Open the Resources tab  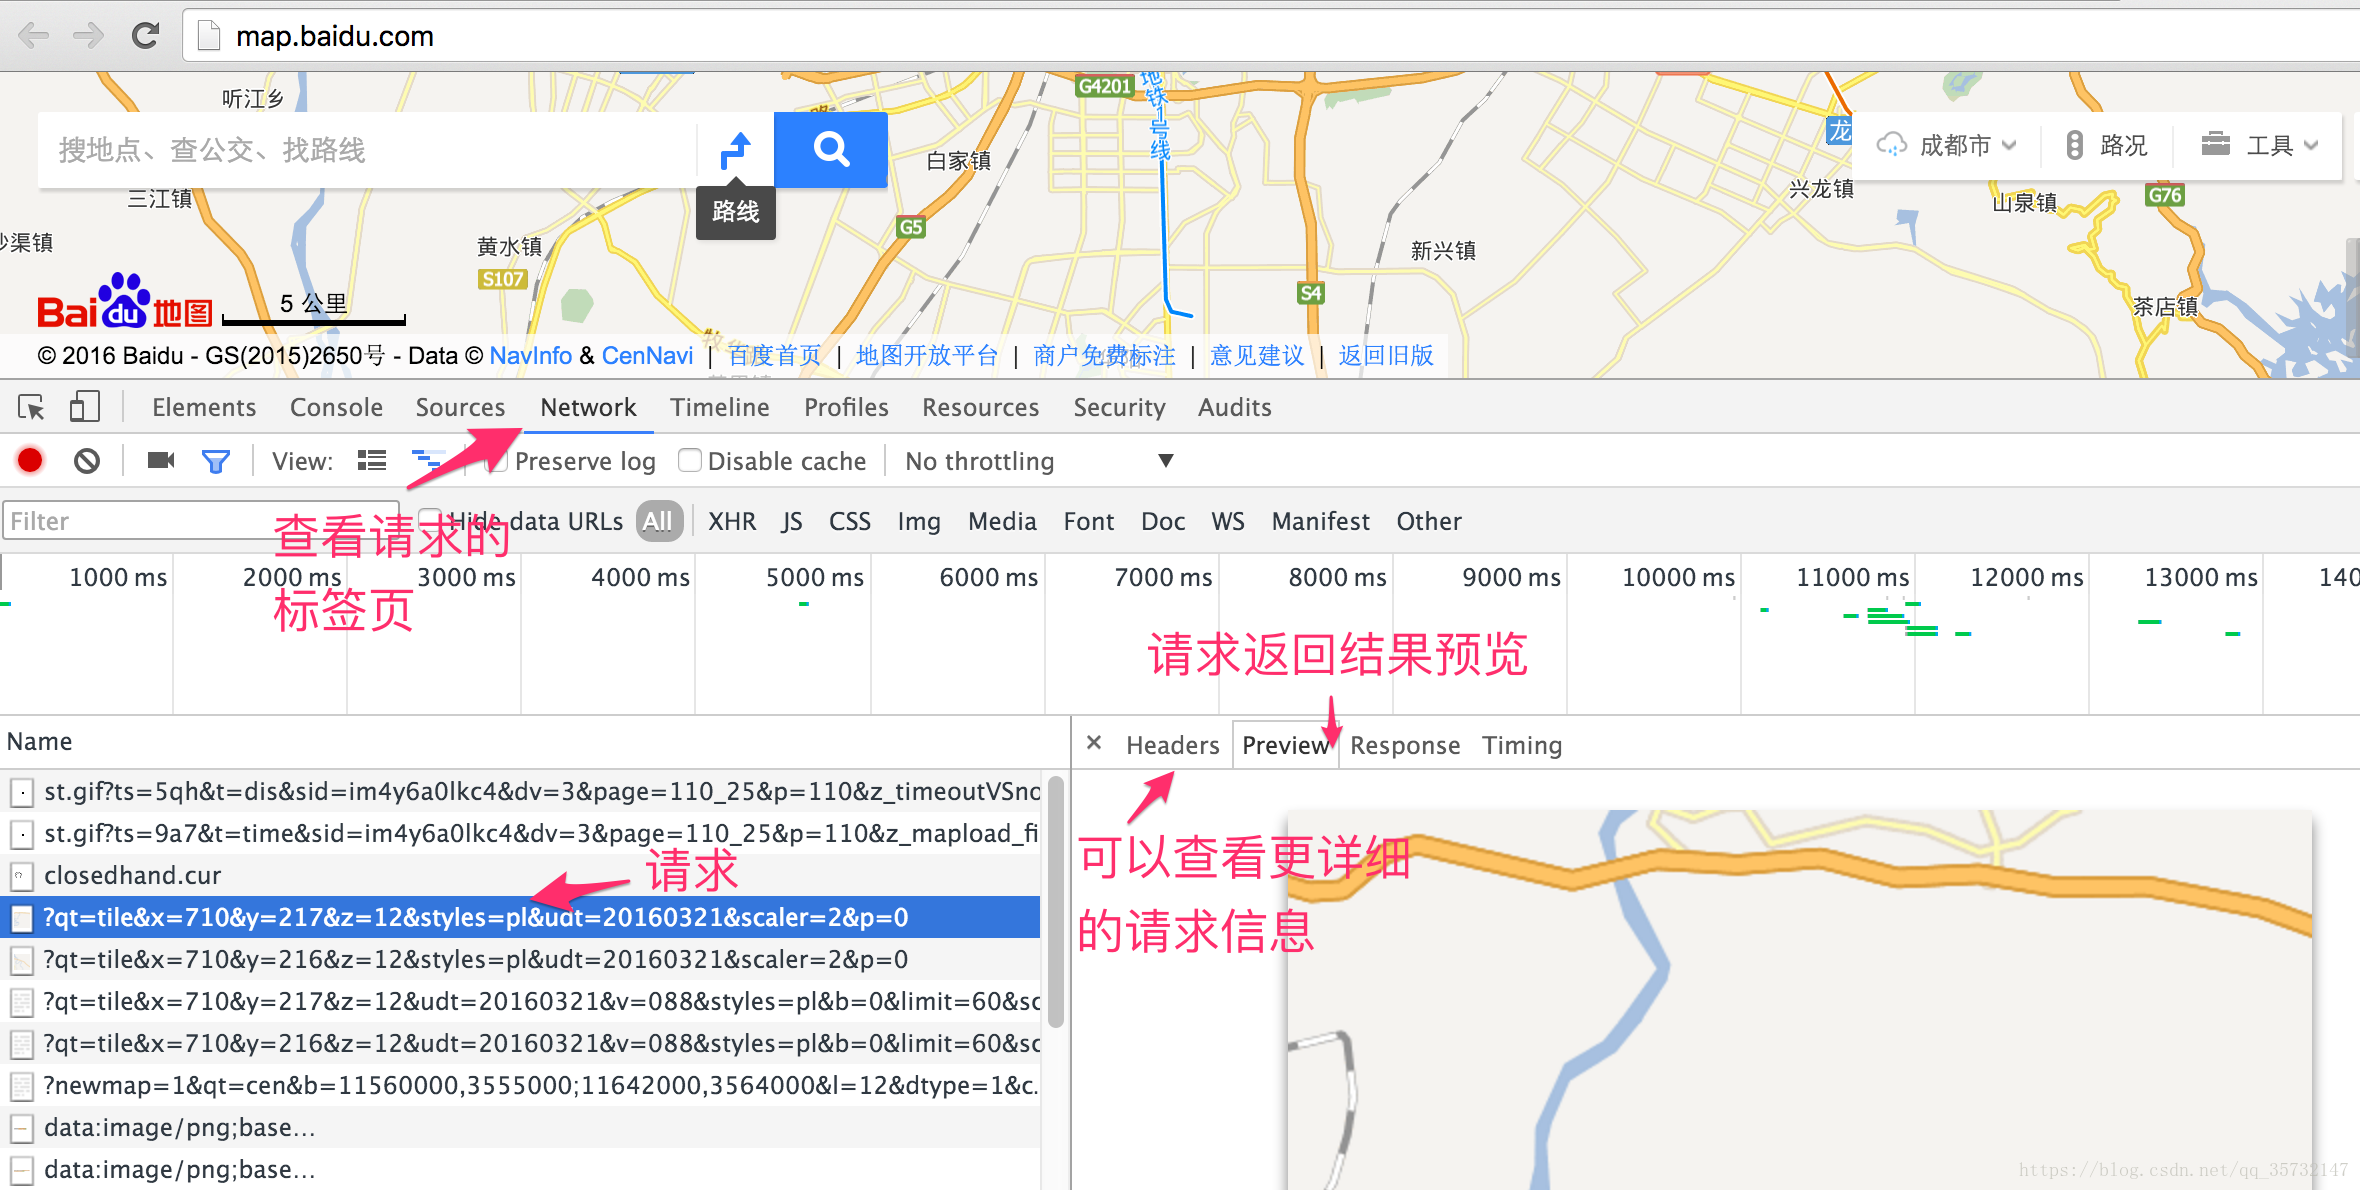tap(980, 407)
